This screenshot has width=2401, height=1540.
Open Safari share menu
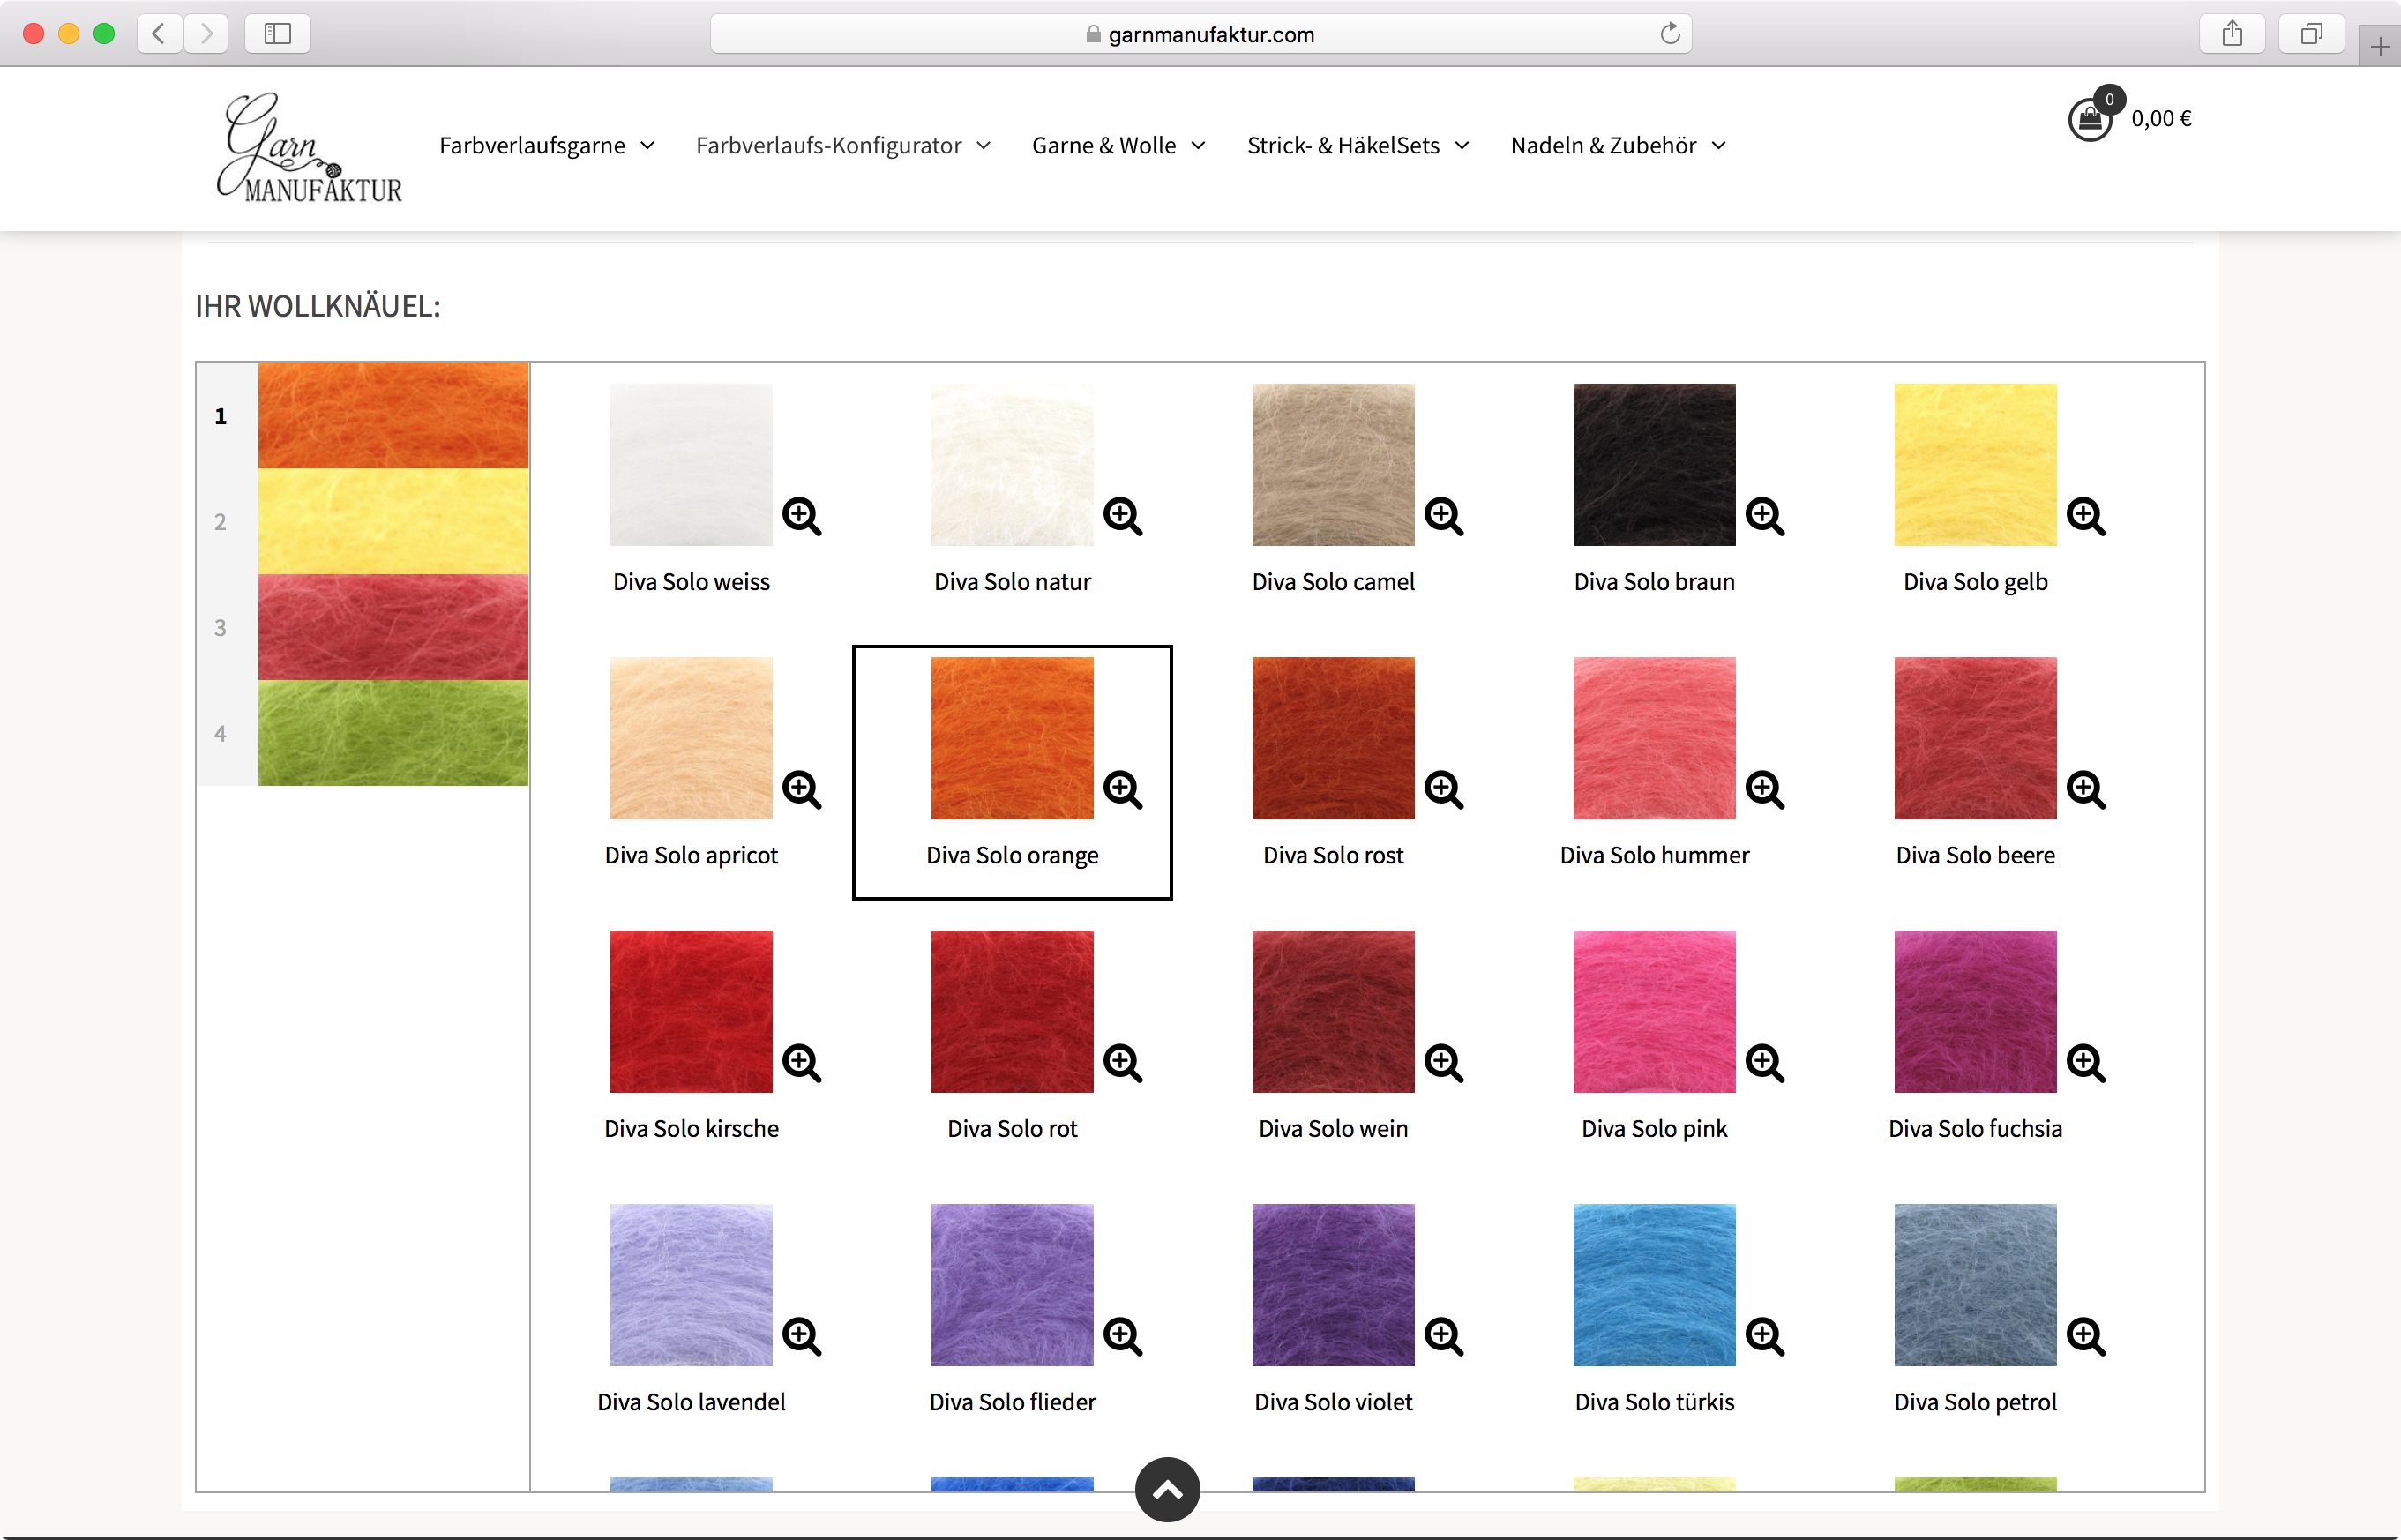pos(2232,34)
